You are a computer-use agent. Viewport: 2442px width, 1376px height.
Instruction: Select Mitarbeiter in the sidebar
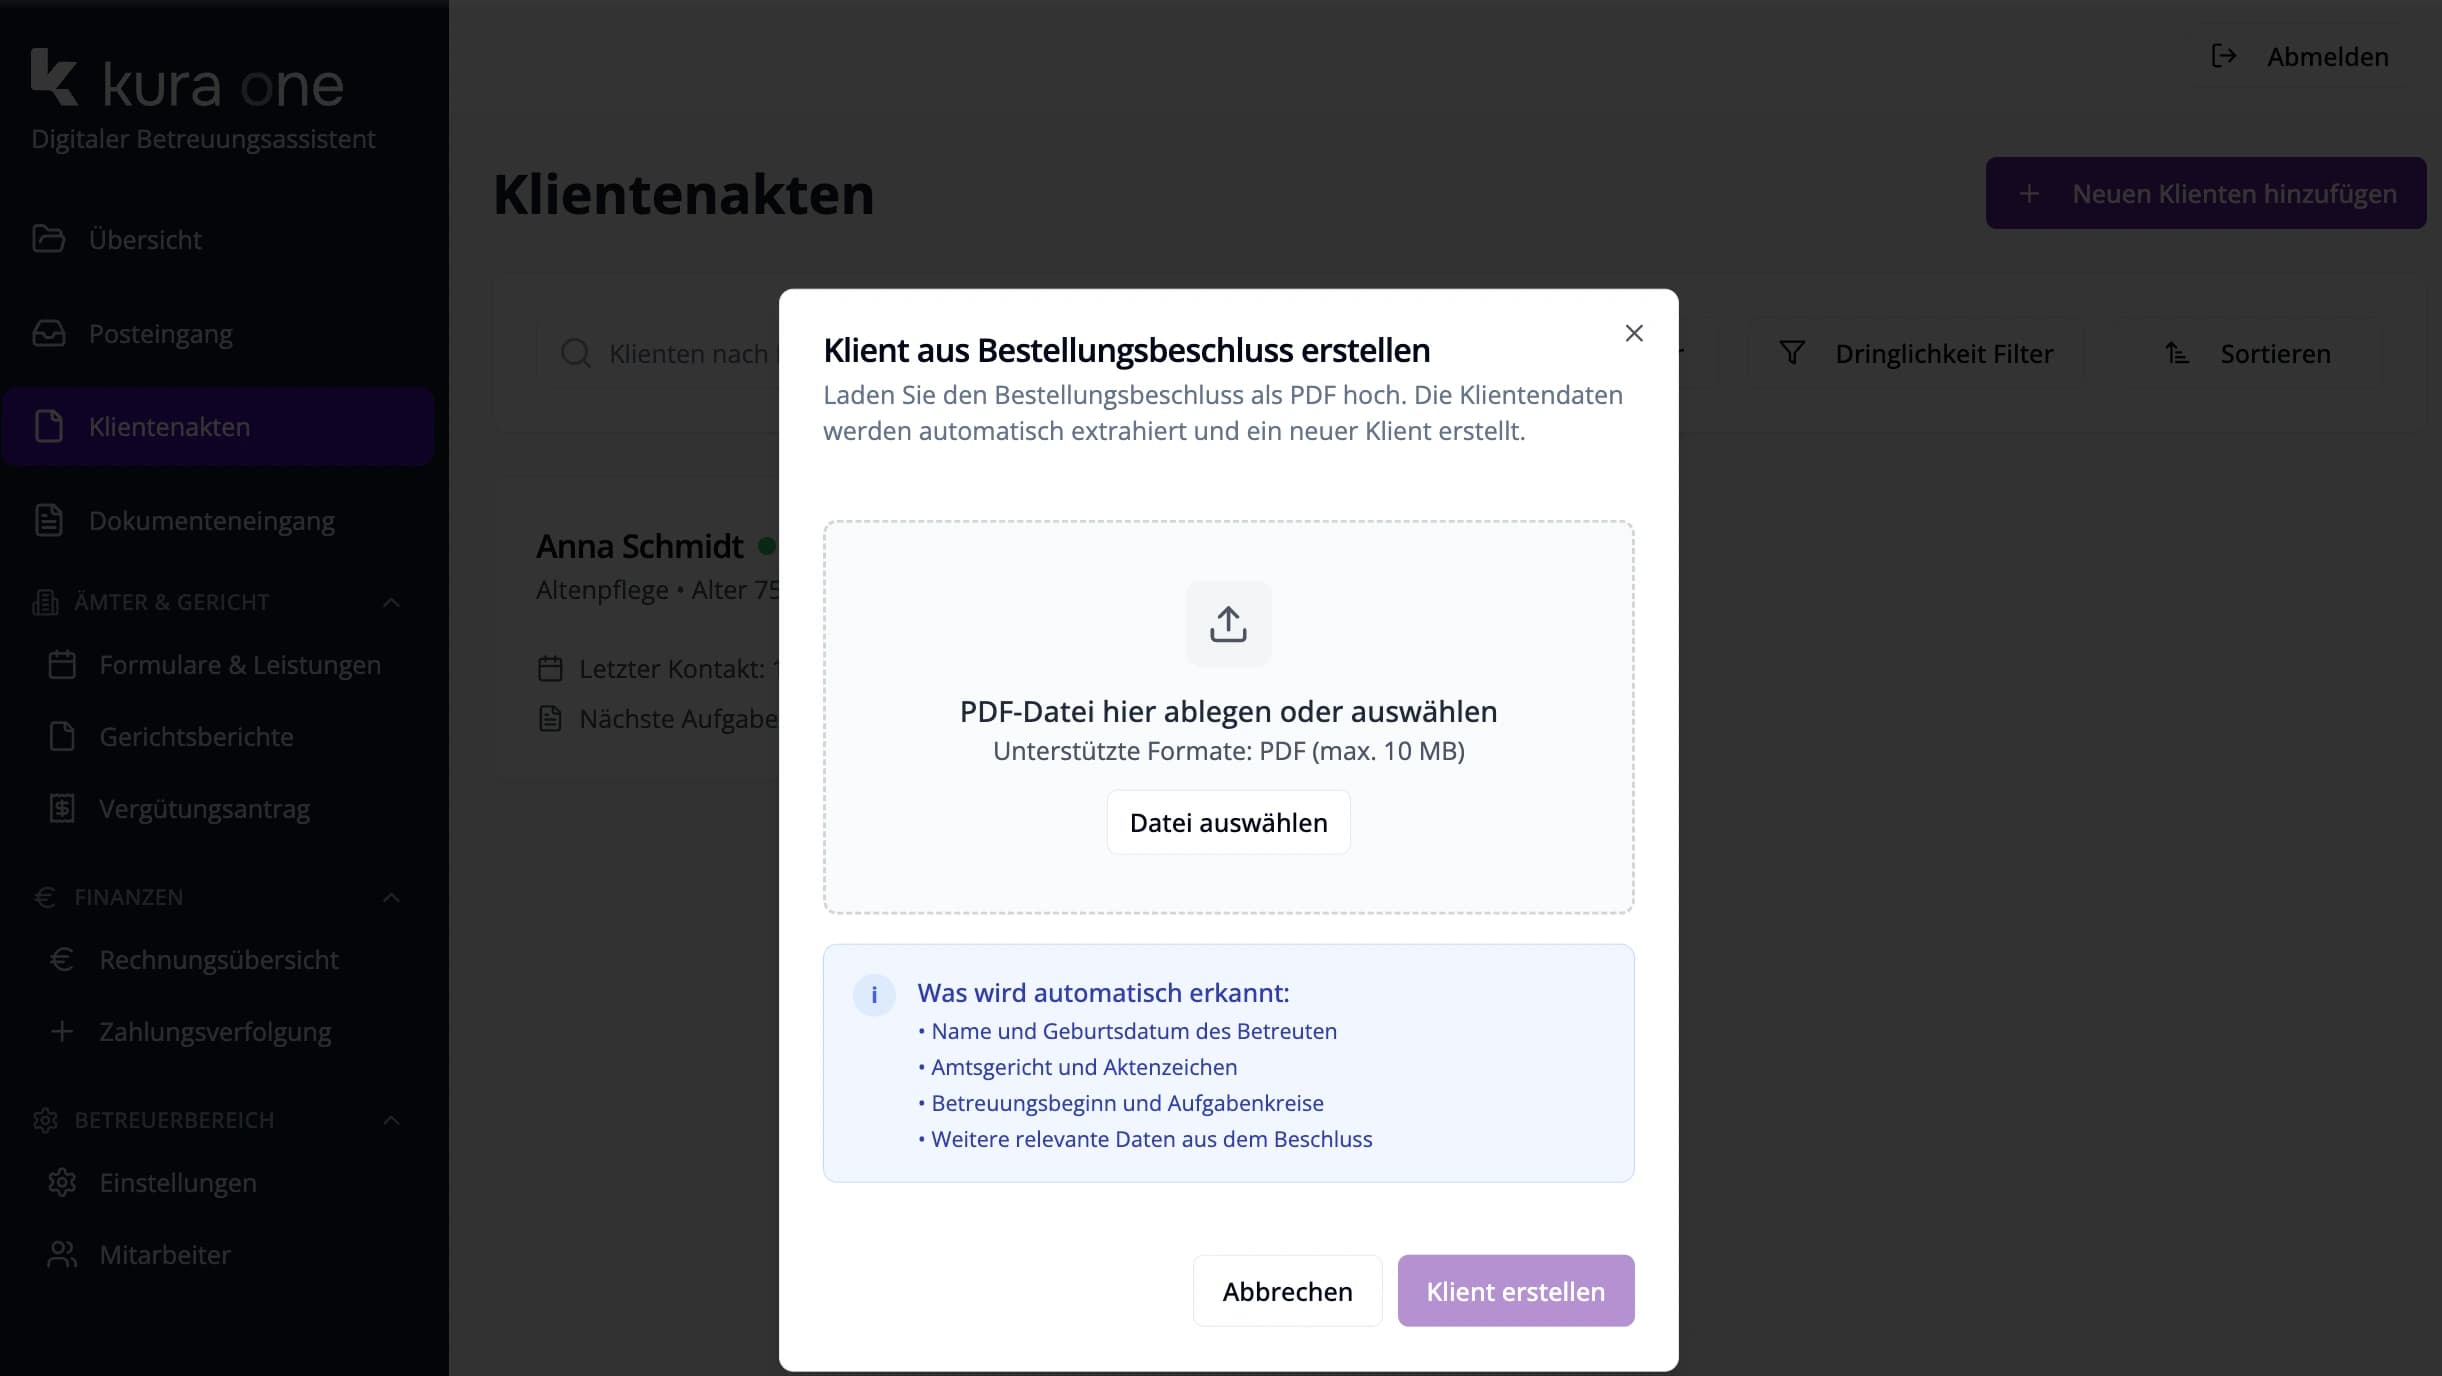click(164, 1255)
